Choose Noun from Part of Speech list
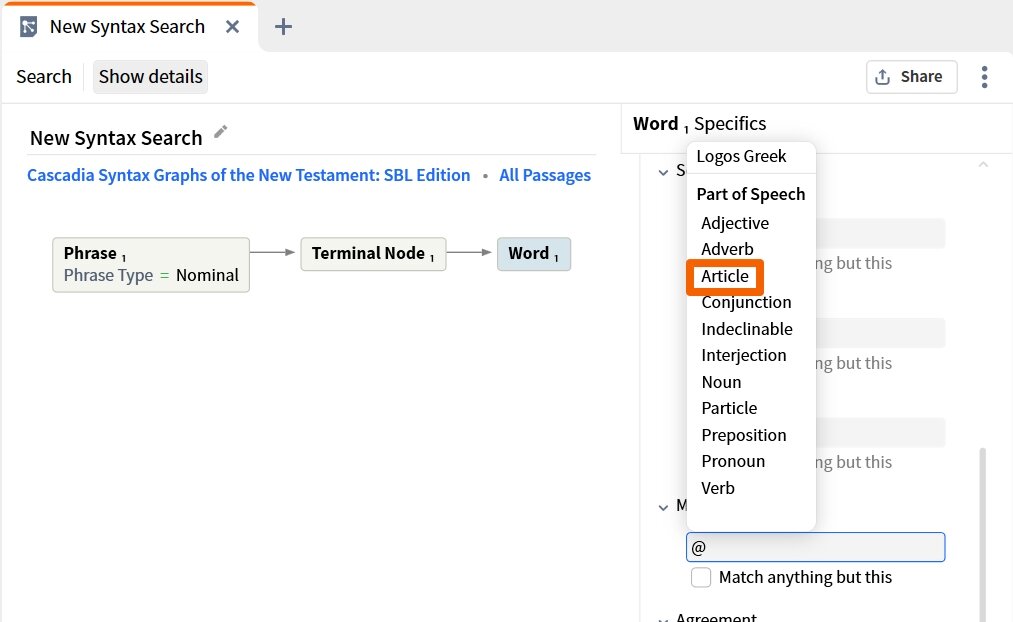The height and width of the screenshot is (622, 1013). [721, 382]
